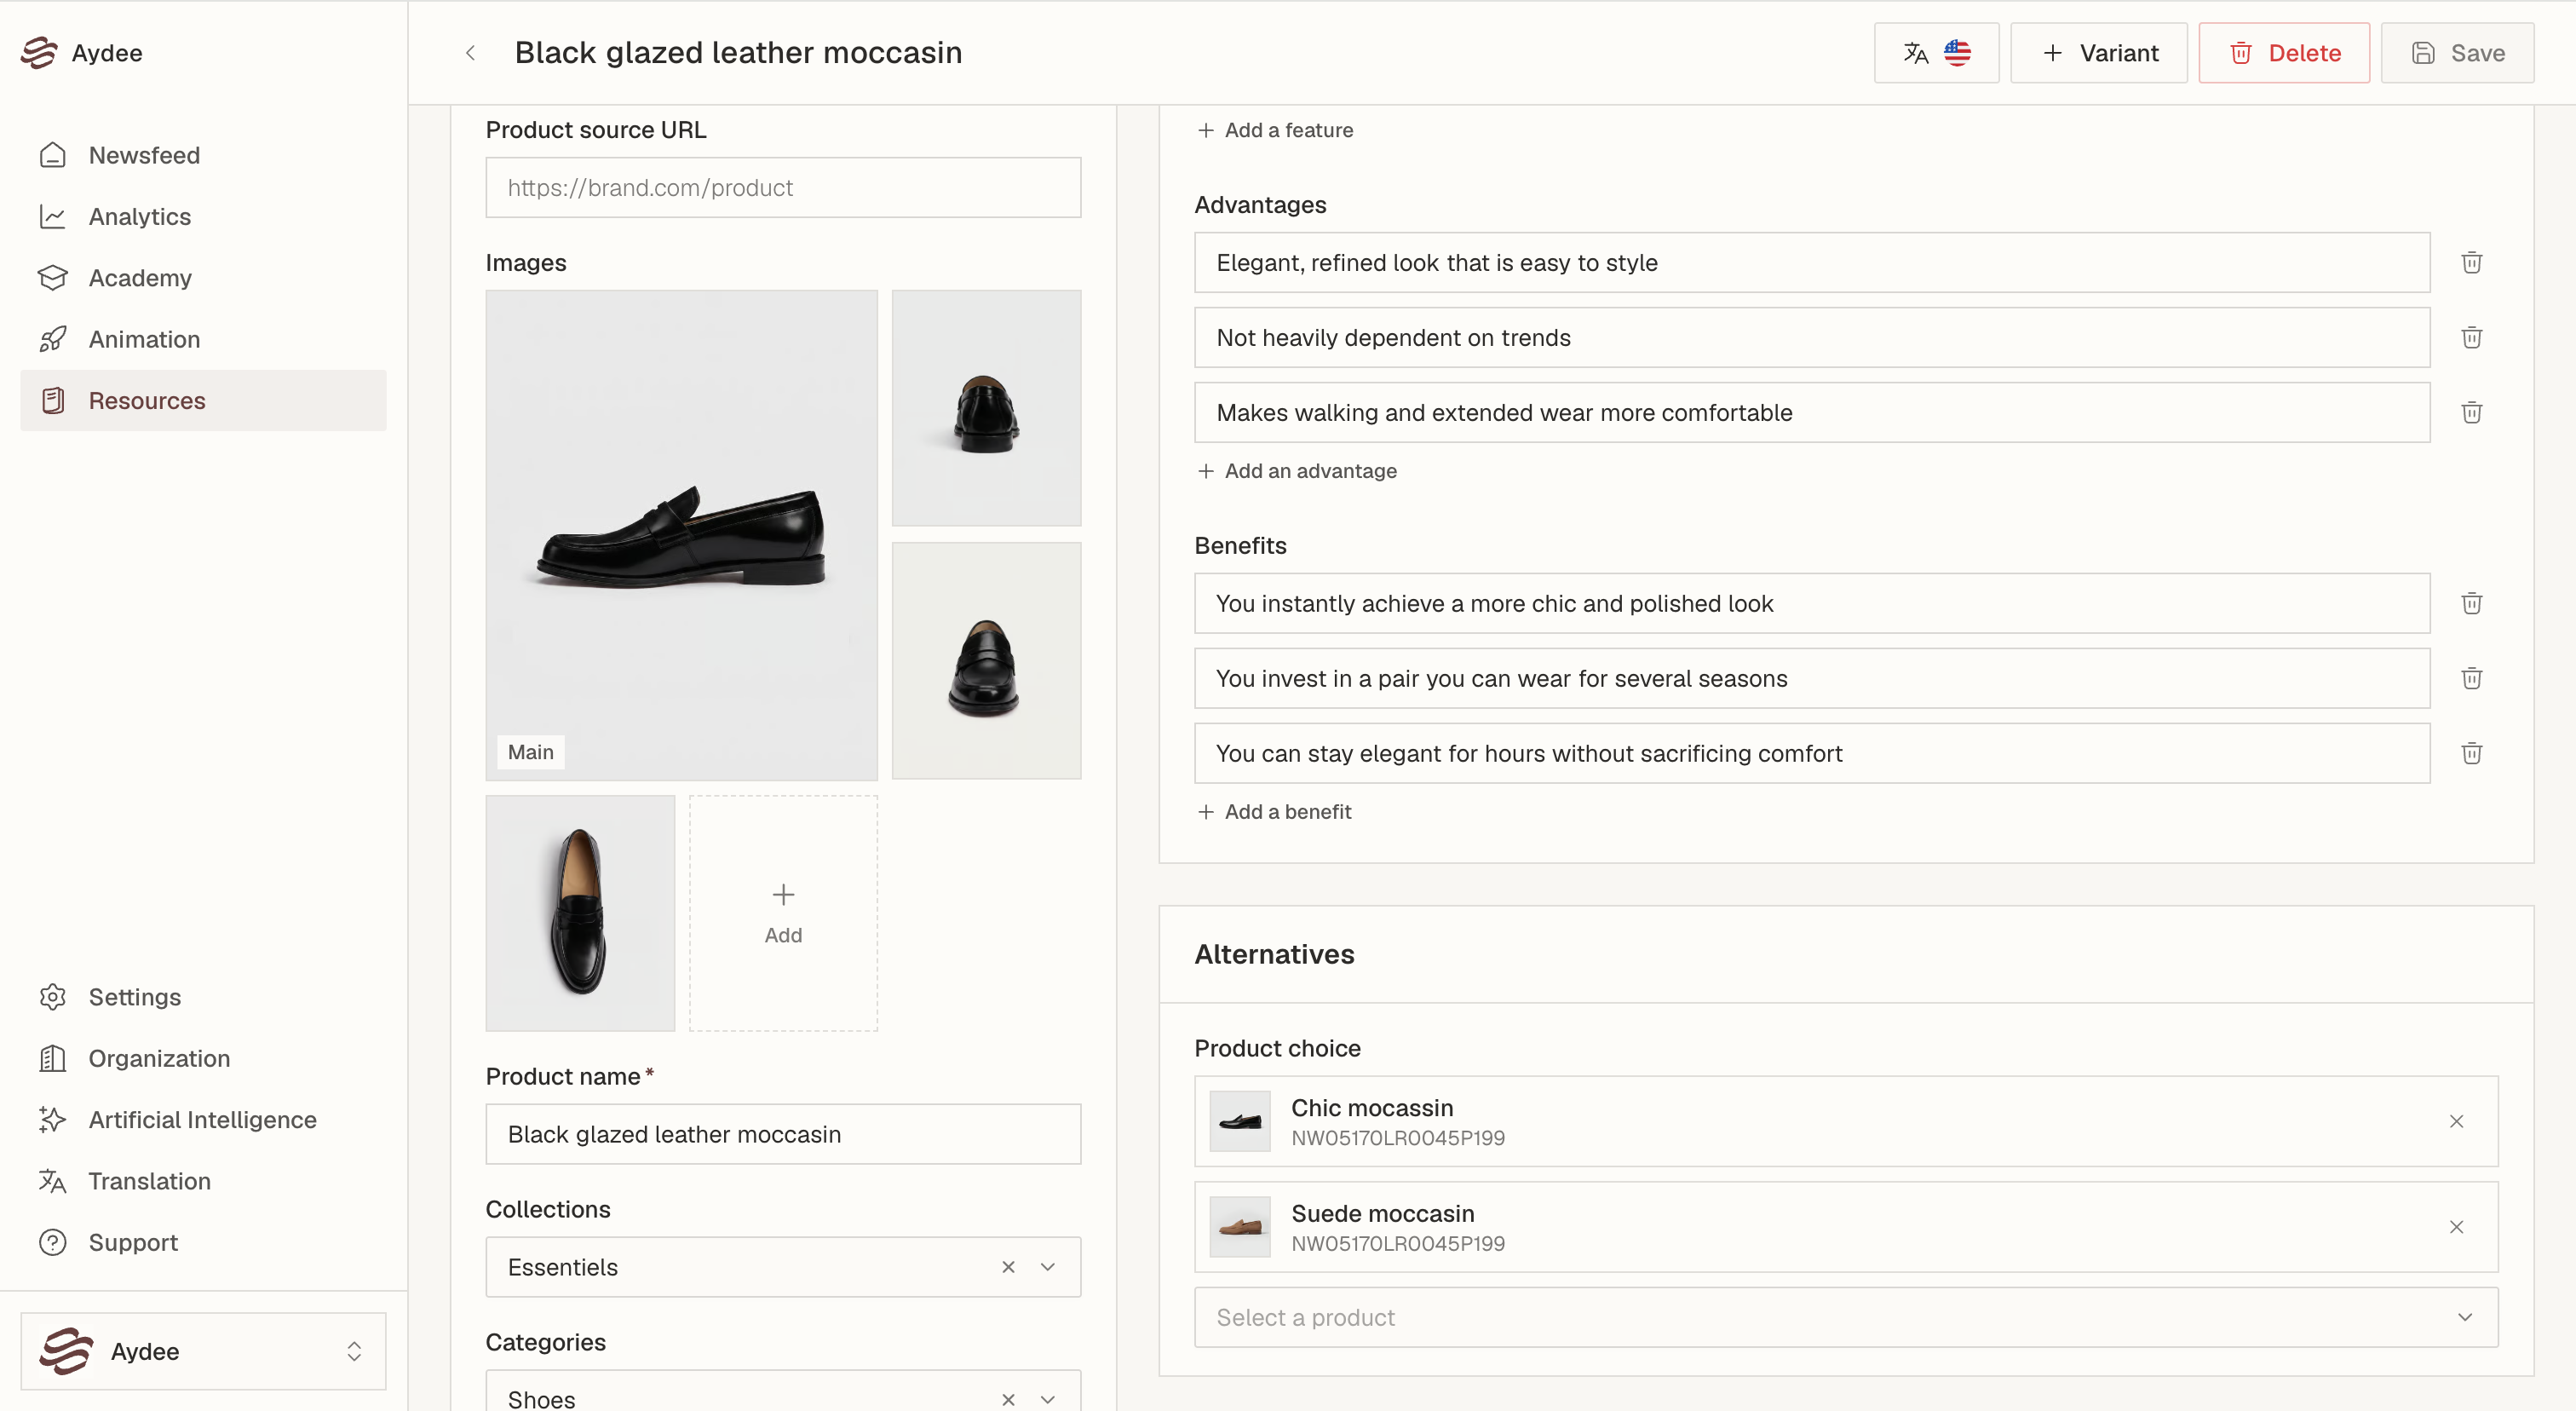Click the Academy graduation cap icon
2576x1411 pixels.
(53, 278)
